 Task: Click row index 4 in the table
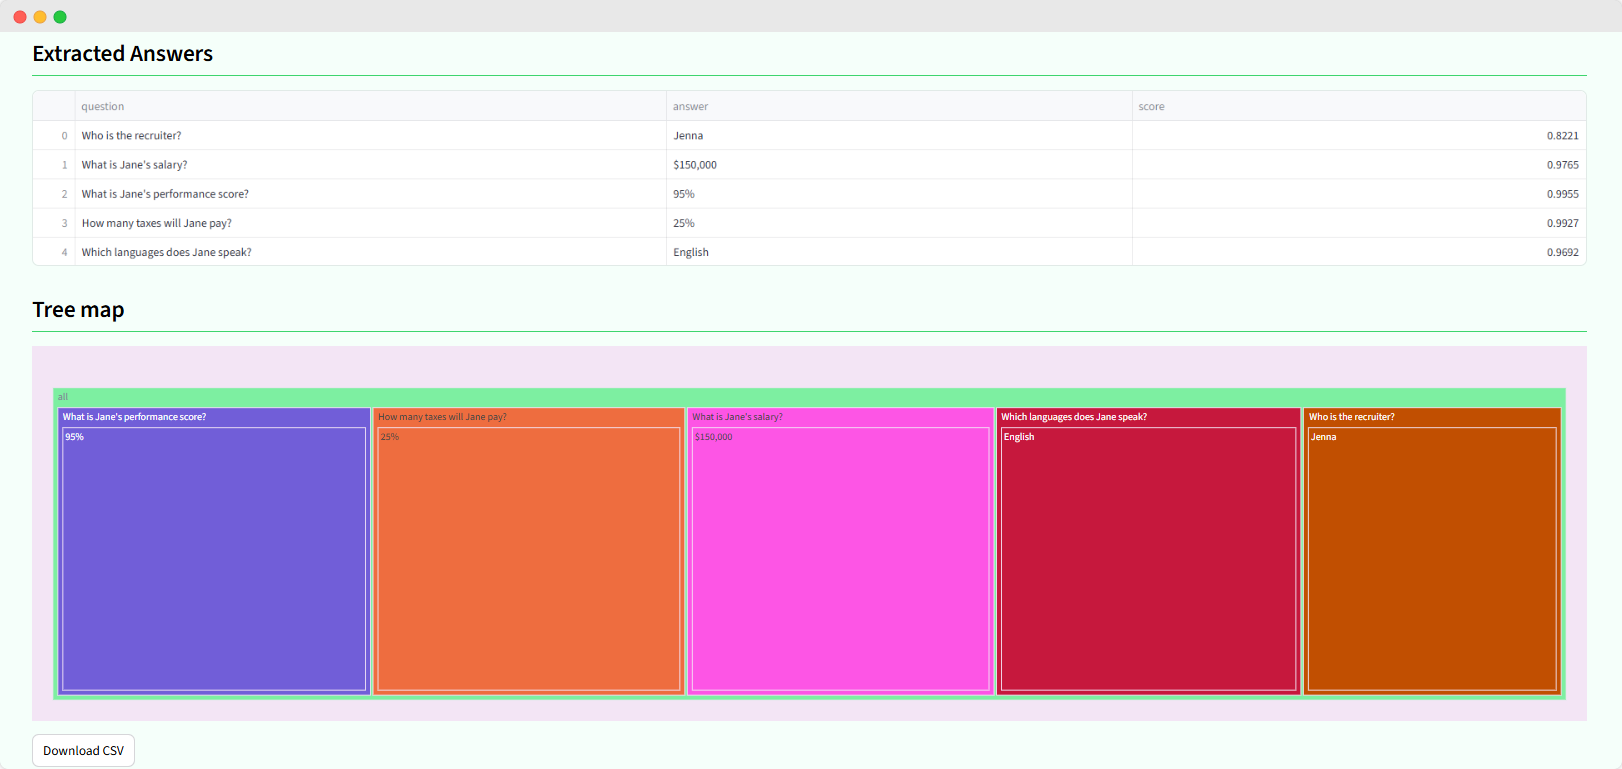[54, 252]
